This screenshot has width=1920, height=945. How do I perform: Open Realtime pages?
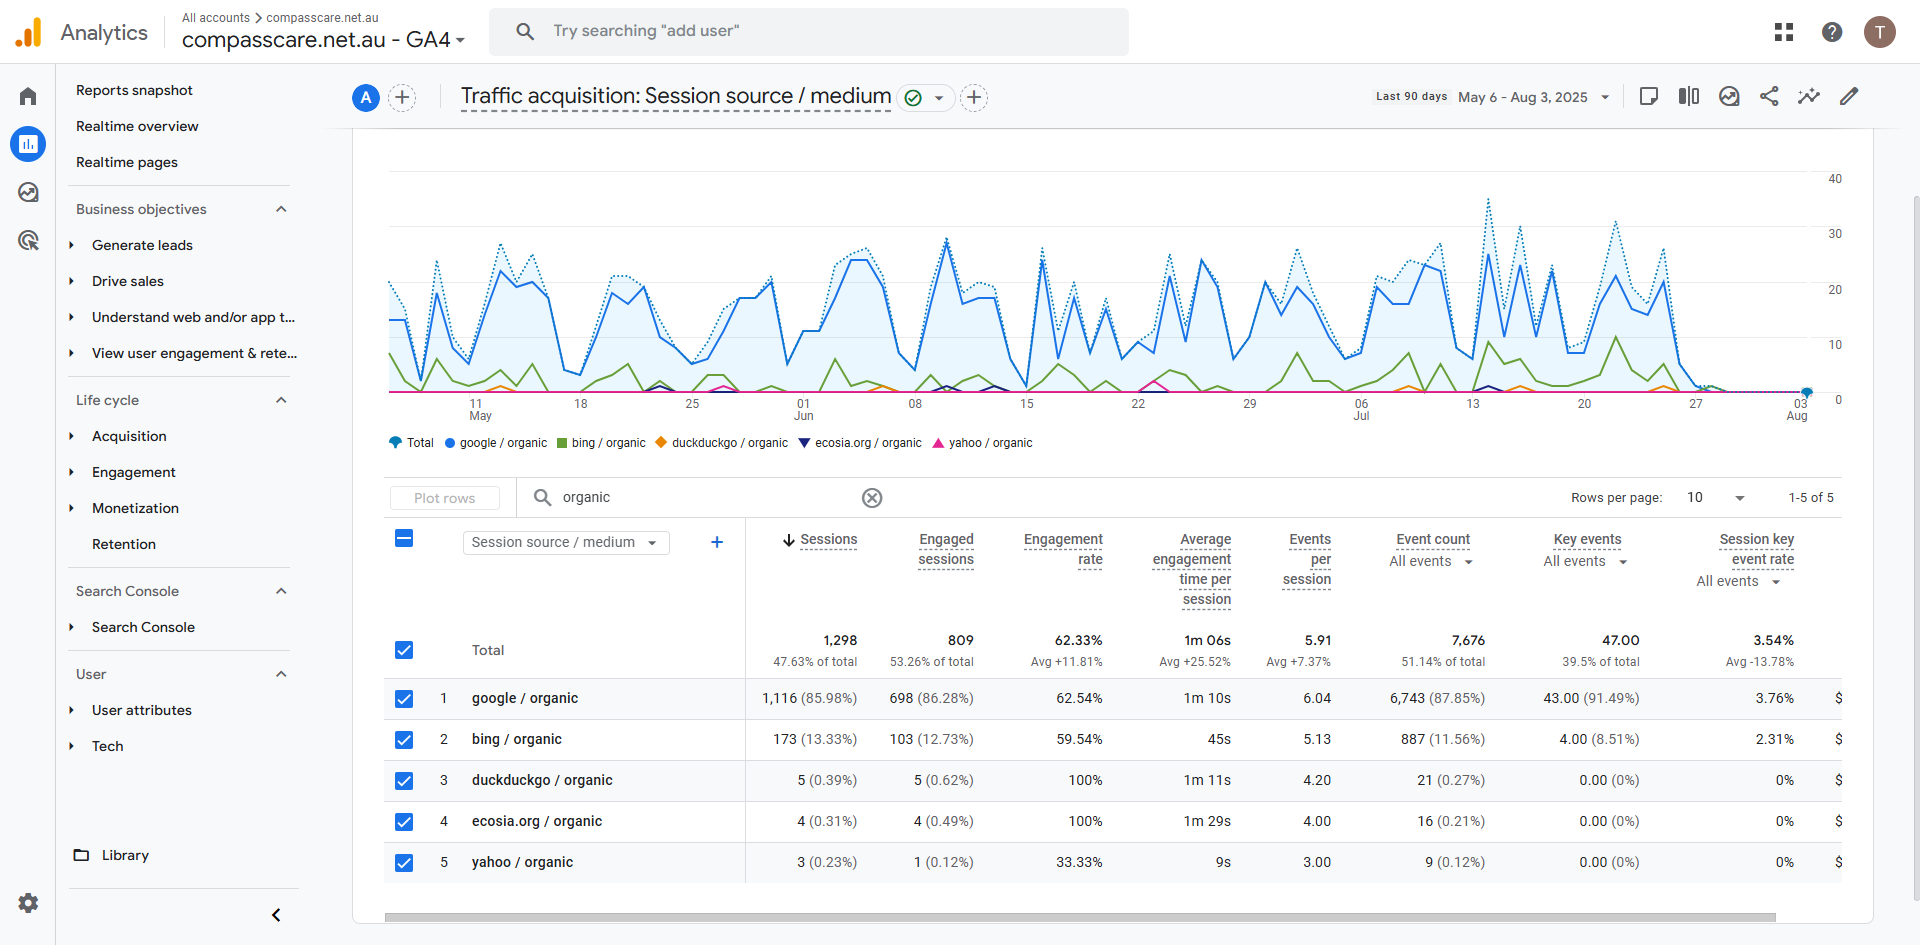pos(127,162)
